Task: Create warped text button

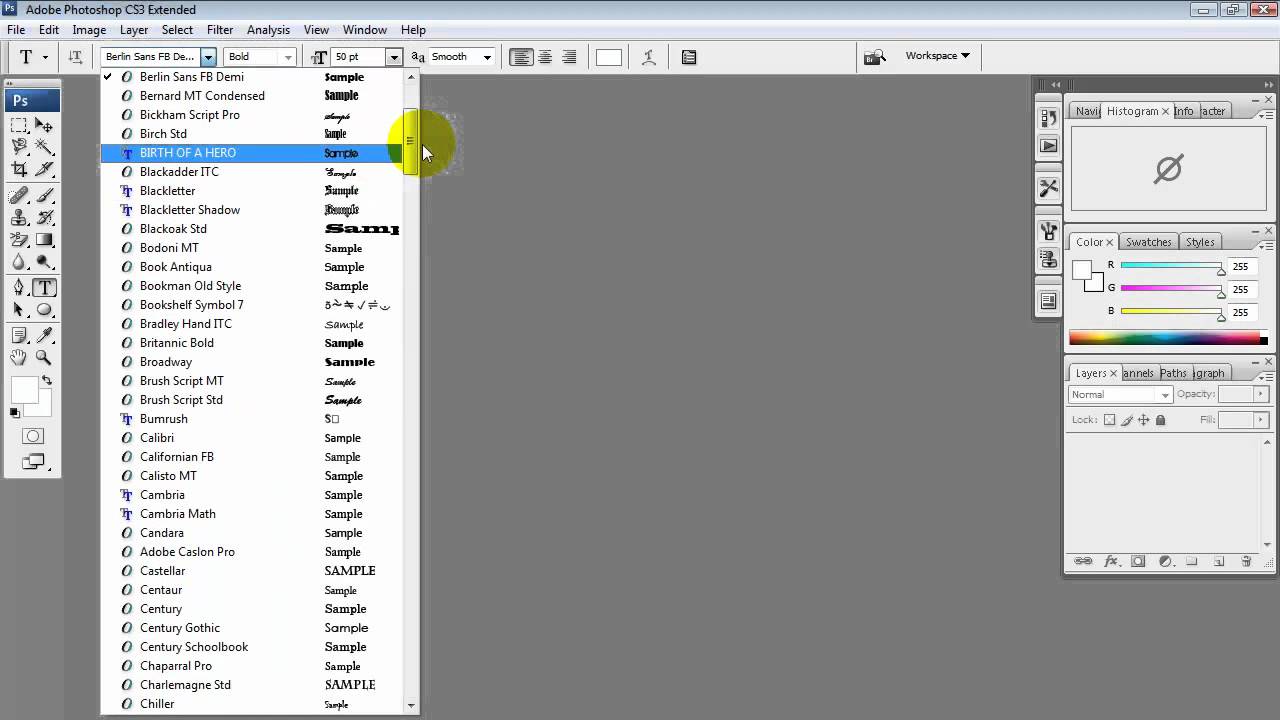Action: [x=649, y=57]
